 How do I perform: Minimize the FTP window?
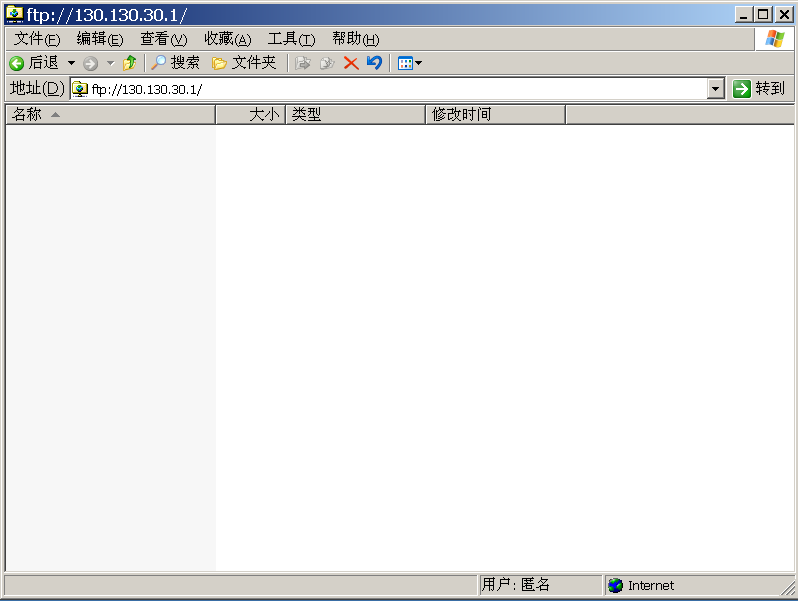pyautogui.click(x=744, y=15)
